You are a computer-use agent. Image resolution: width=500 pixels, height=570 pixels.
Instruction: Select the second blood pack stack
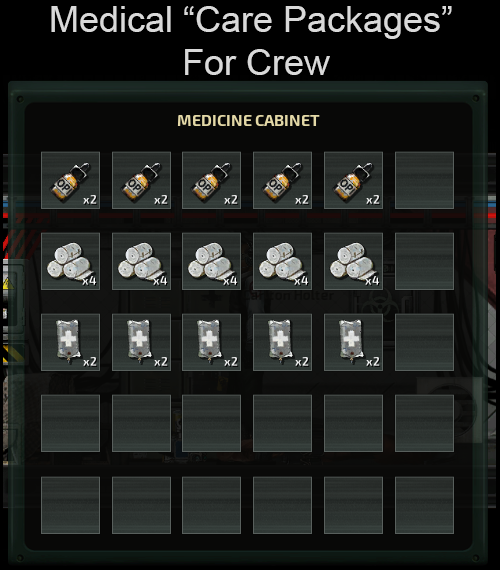coord(141,342)
